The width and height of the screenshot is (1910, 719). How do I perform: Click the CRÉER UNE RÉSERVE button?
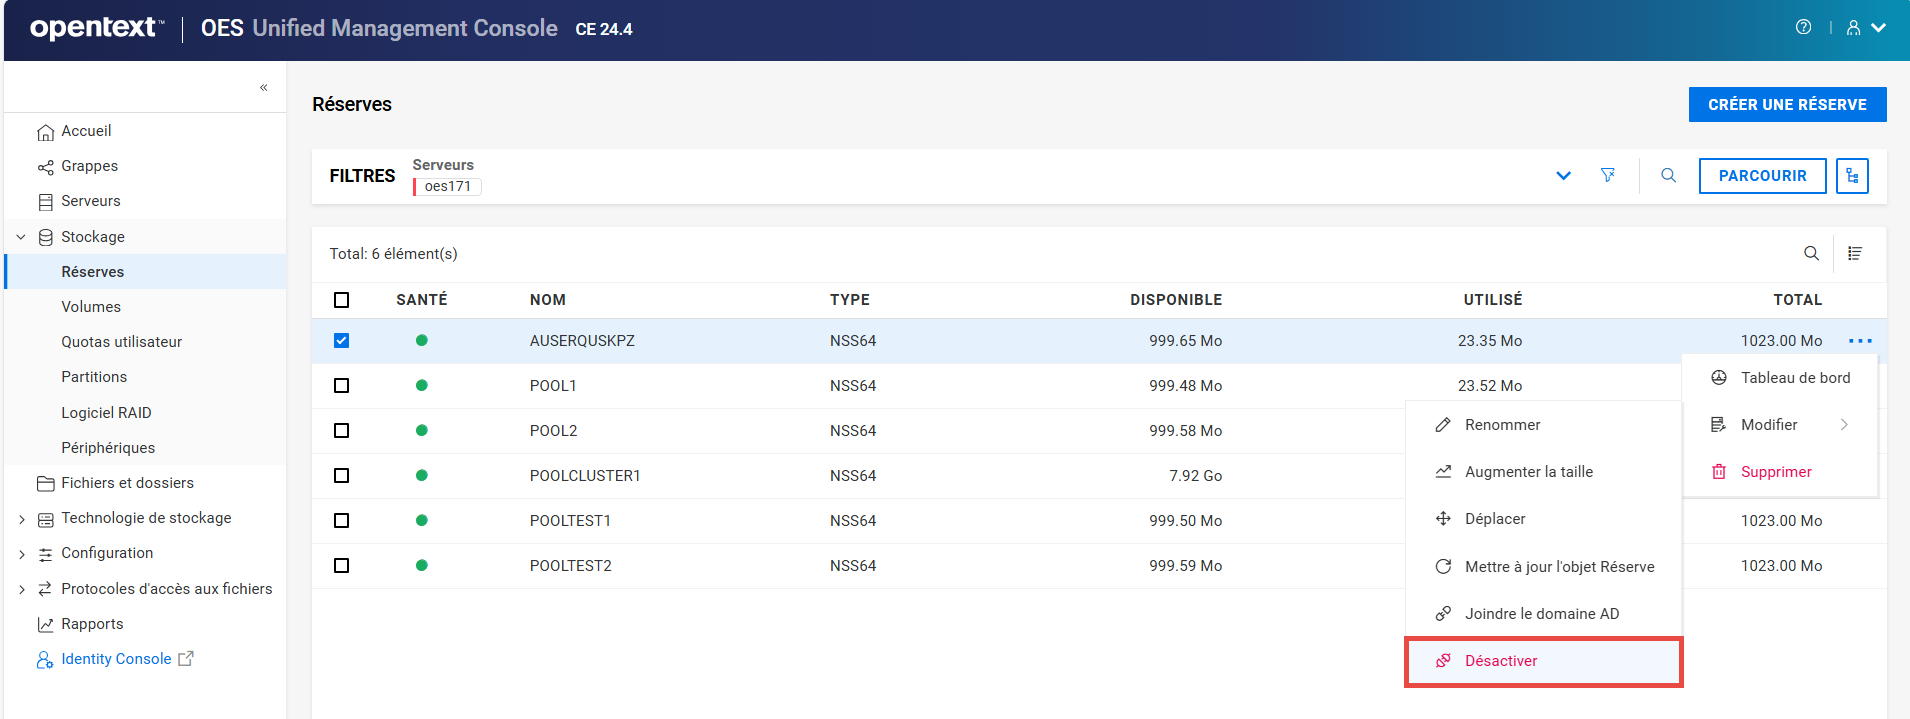coord(1787,105)
